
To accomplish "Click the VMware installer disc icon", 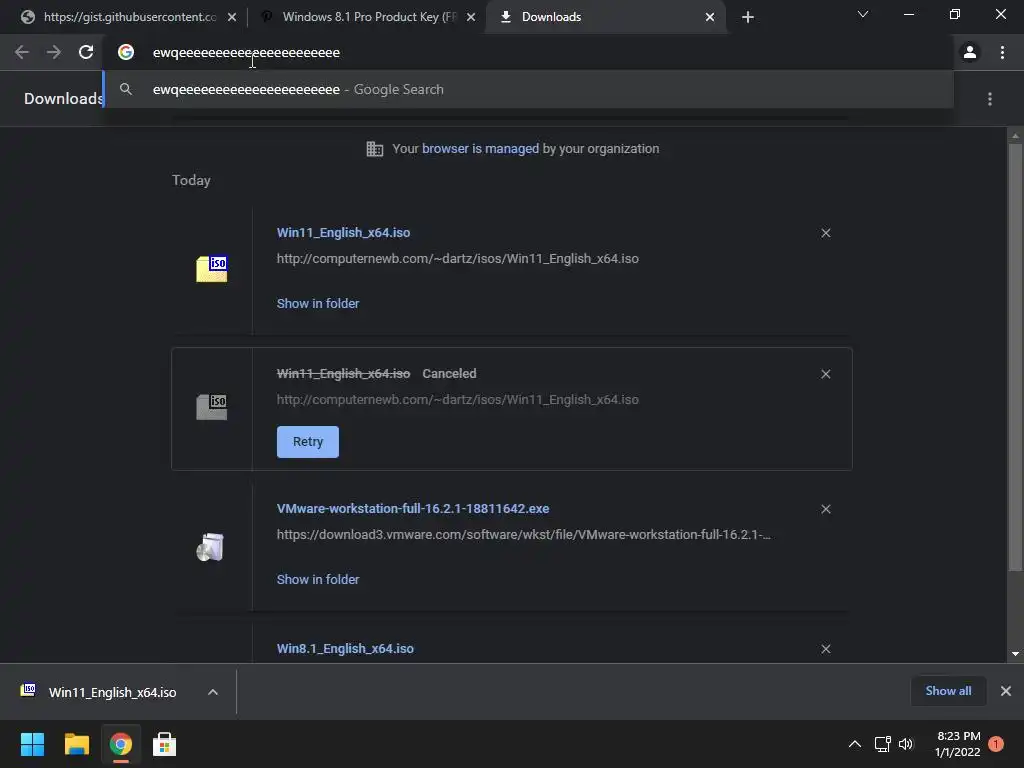I will 210,547.
